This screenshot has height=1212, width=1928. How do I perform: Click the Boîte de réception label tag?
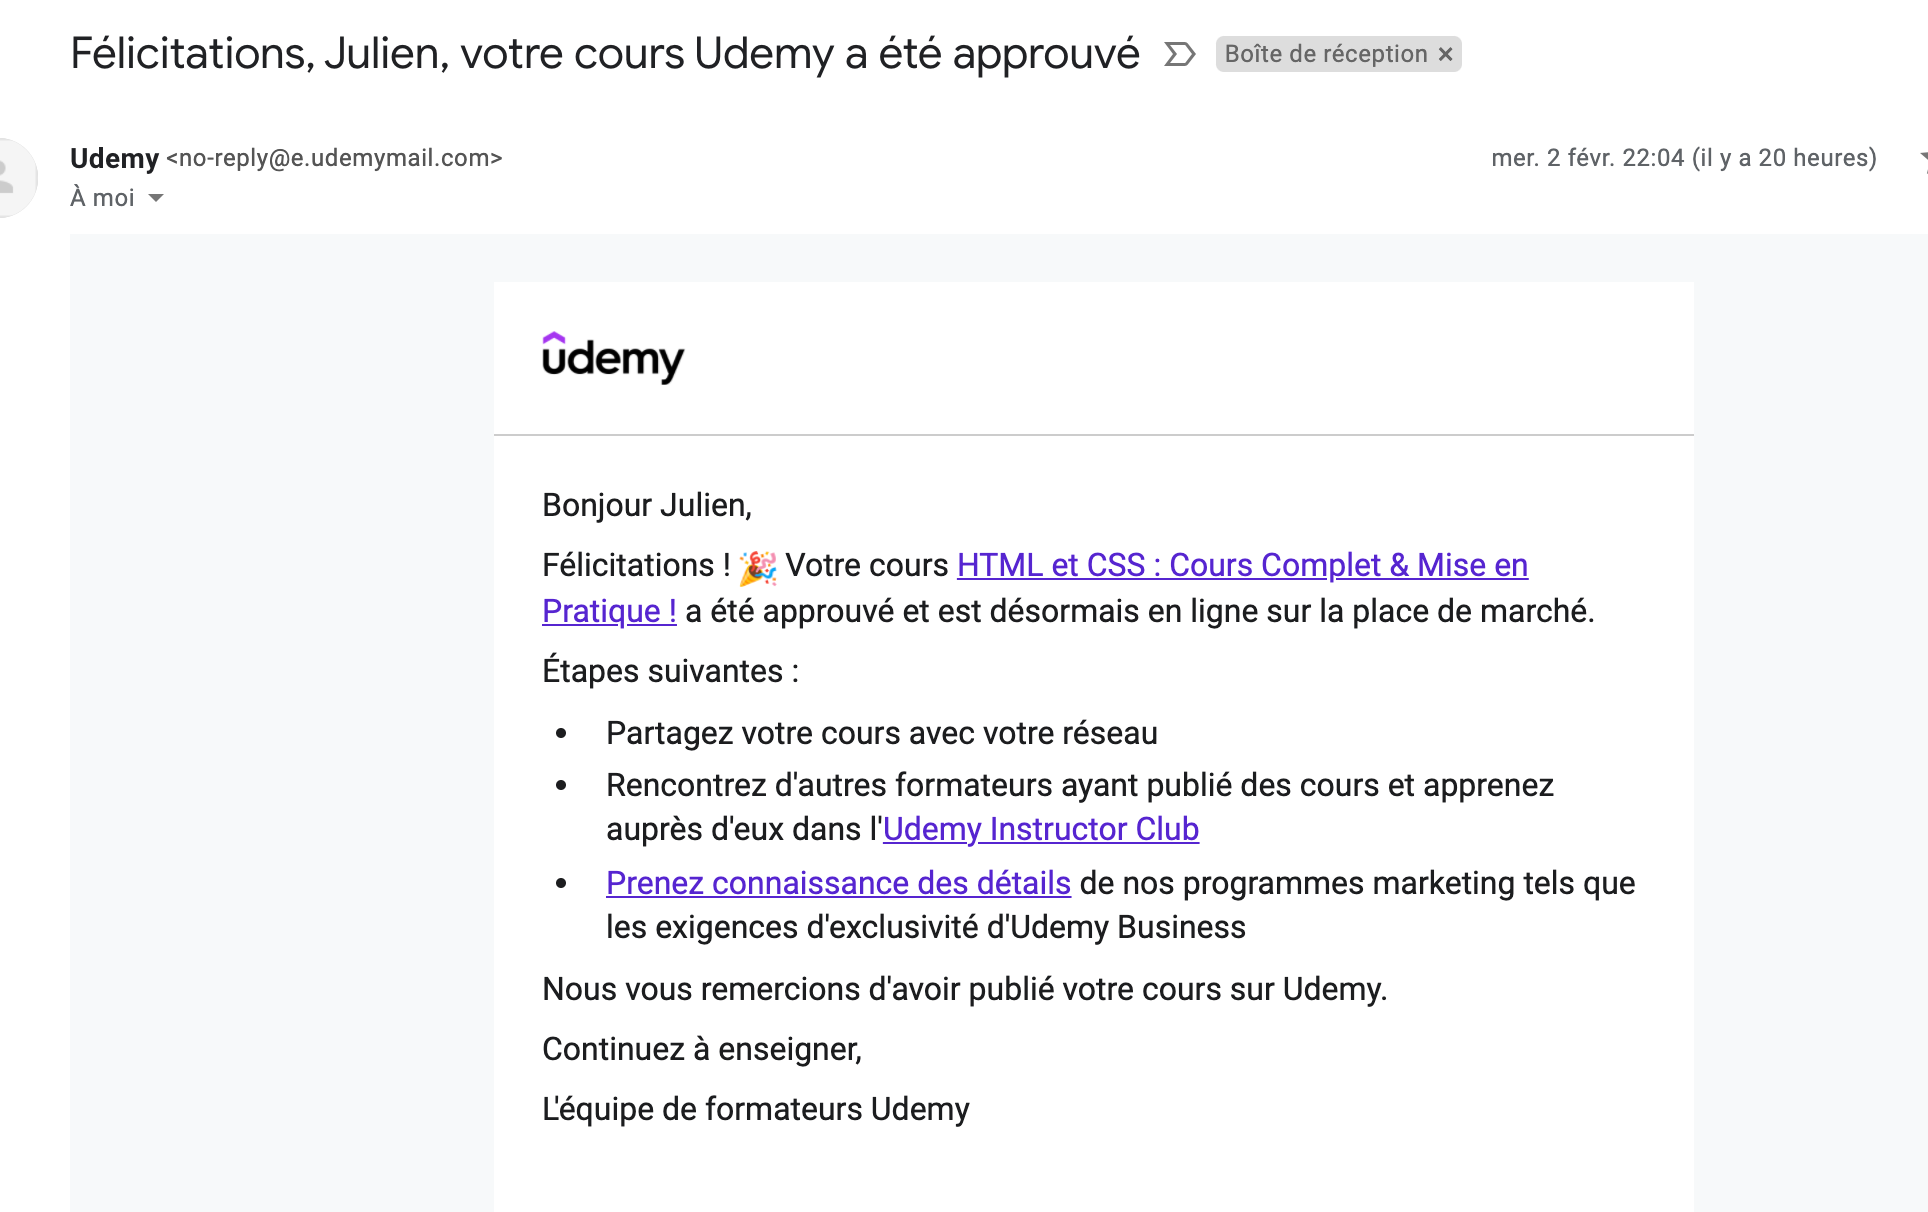pos(1325,54)
